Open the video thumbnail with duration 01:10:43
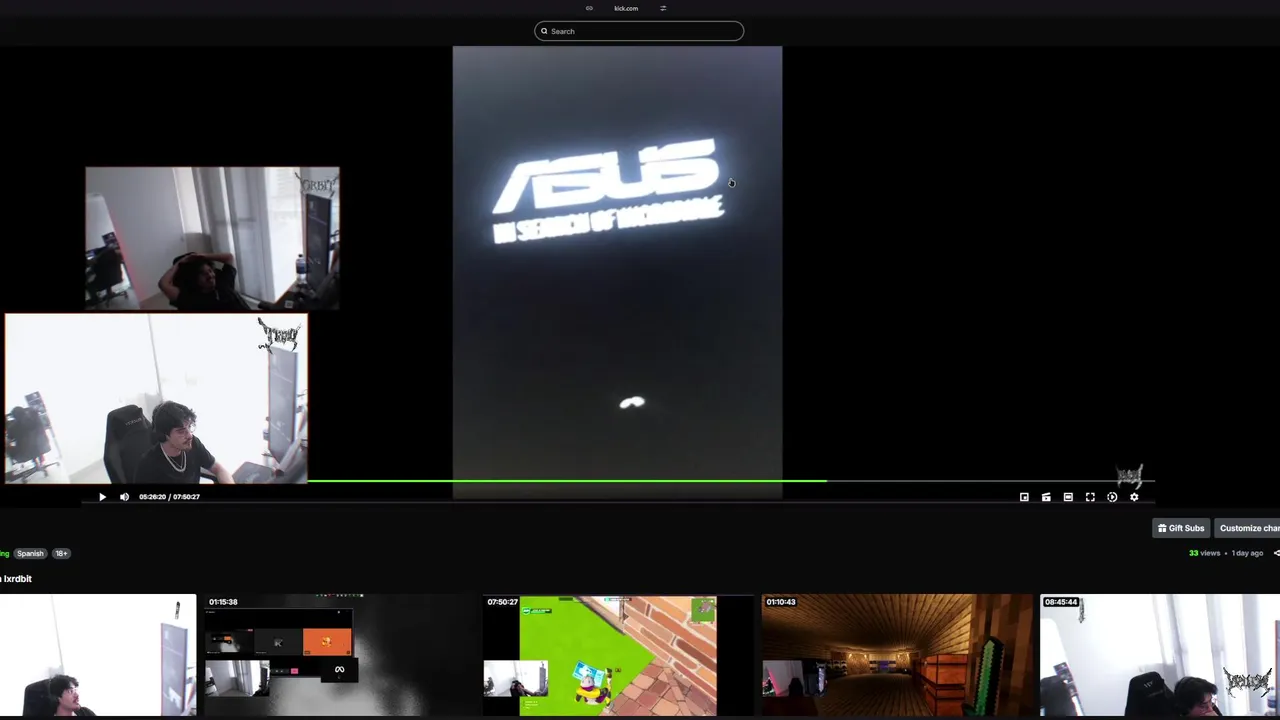The height and width of the screenshot is (720, 1280). point(897,655)
